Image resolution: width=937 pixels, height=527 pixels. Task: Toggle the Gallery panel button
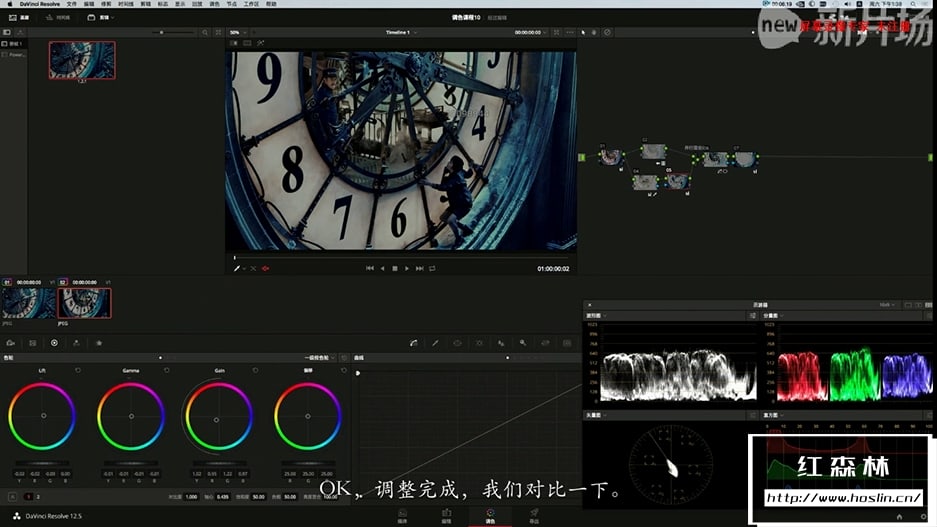tap(19, 17)
